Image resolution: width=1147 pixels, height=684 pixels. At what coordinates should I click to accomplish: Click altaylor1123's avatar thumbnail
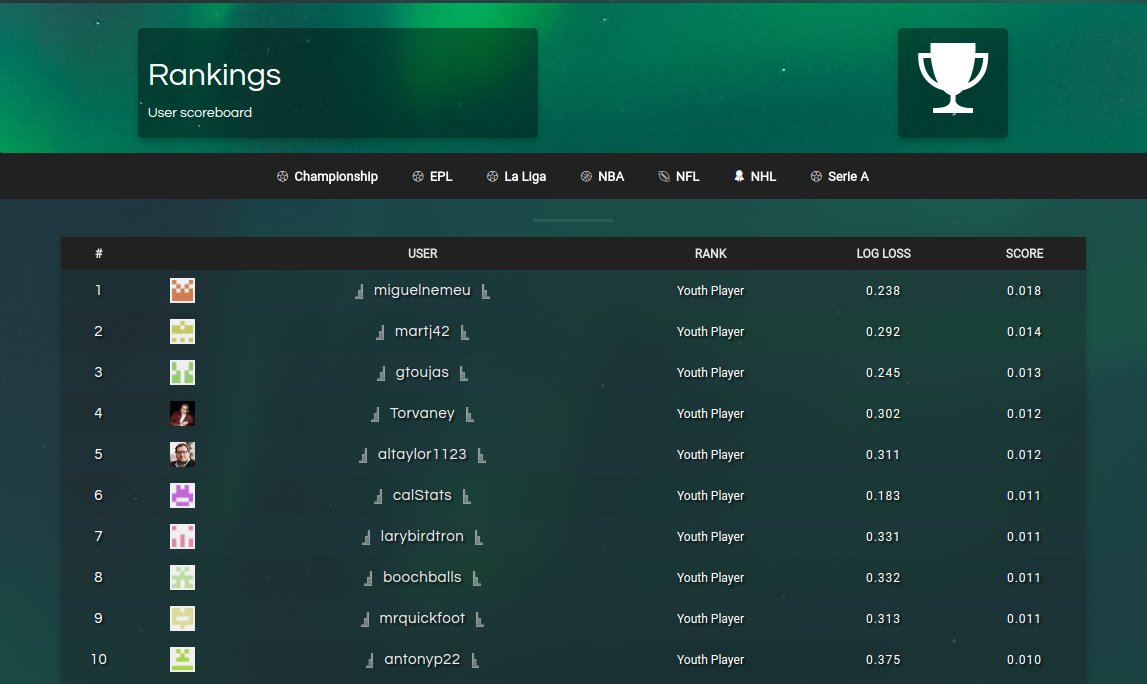tap(182, 454)
